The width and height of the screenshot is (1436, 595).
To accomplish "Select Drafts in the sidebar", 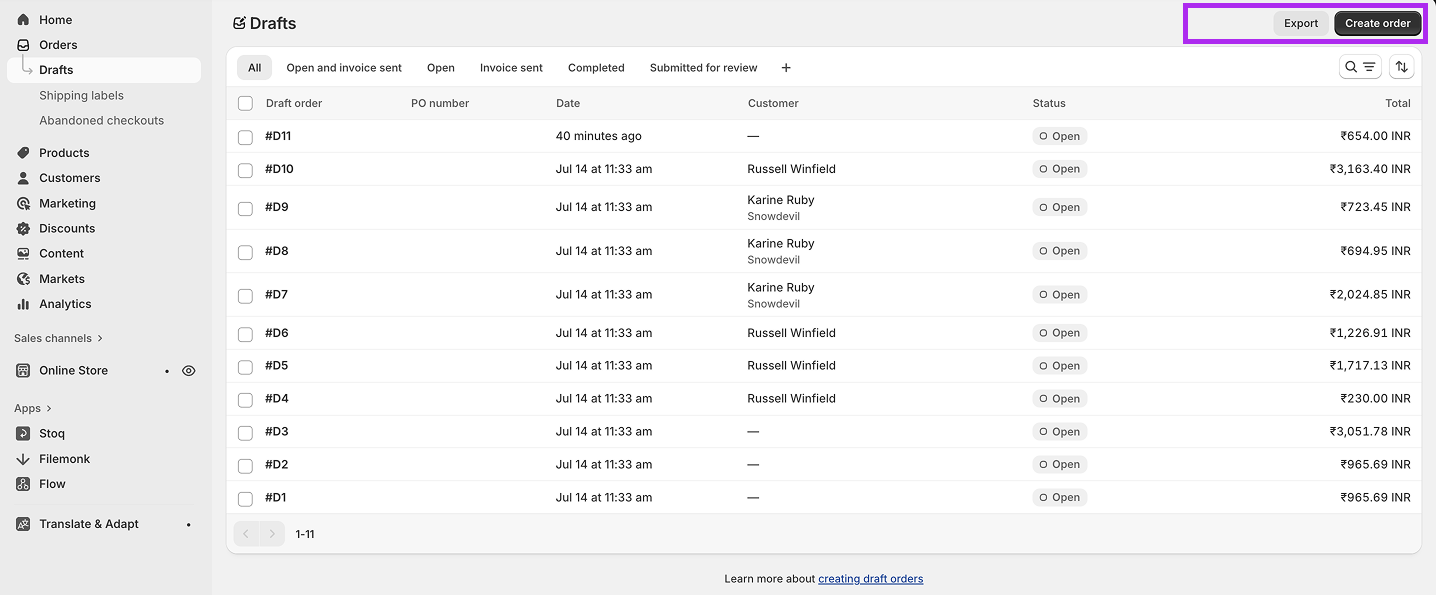I will point(104,70).
